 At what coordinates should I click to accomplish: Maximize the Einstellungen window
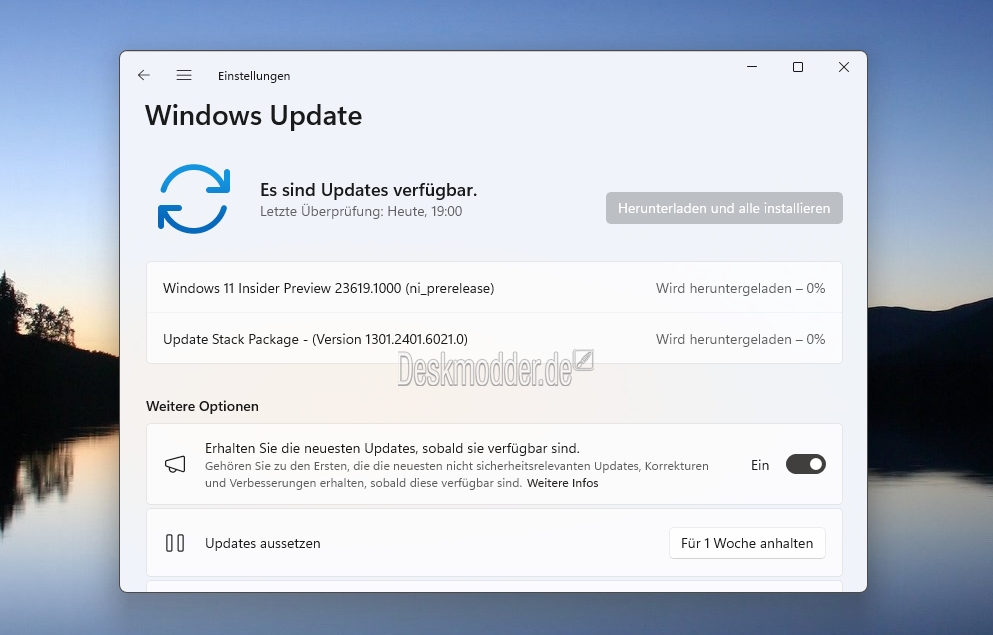click(x=798, y=66)
